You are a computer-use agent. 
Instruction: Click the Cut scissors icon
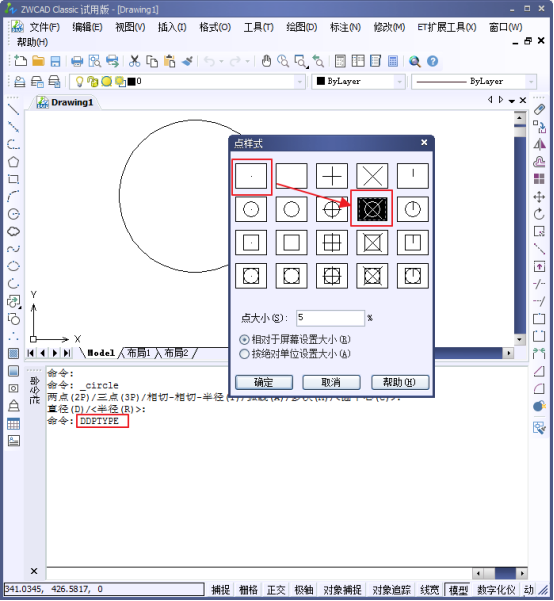point(134,61)
